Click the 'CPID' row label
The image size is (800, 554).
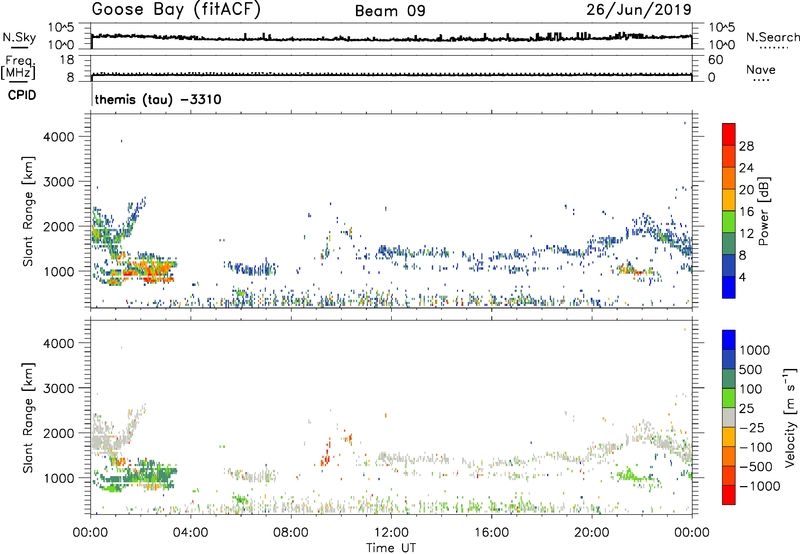tap(22, 95)
